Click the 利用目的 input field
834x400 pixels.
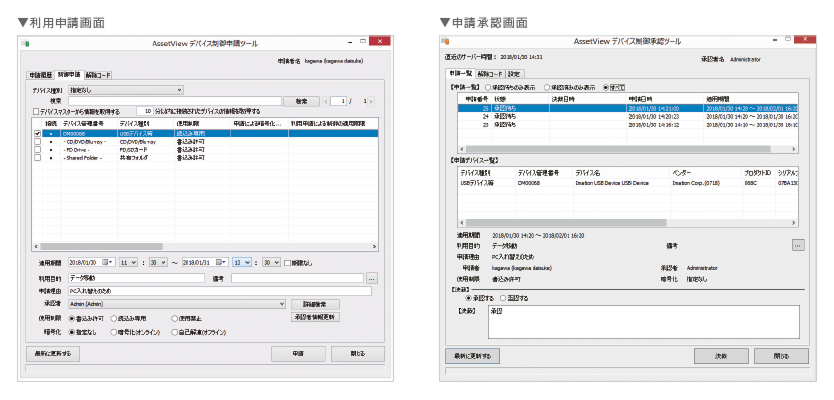(x=136, y=278)
